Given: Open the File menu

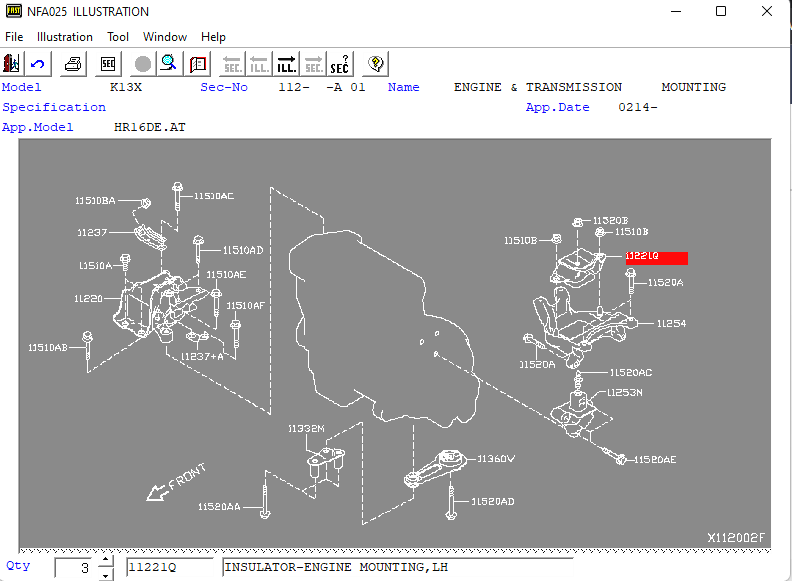Looking at the screenshot, I should click(14, 37).
